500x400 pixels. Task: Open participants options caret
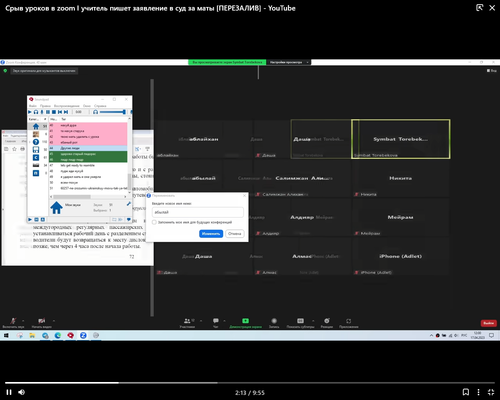201,321
